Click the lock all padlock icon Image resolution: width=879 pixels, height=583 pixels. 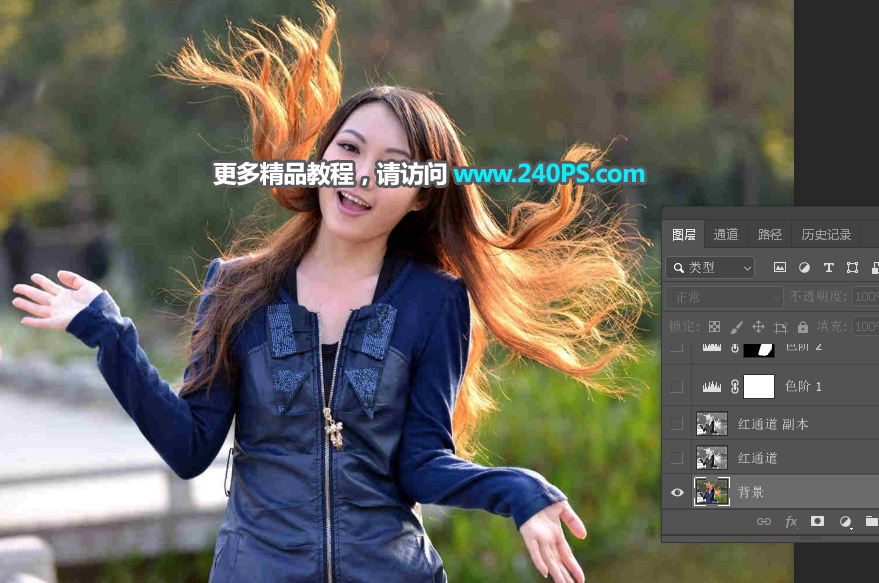(803, 326)
